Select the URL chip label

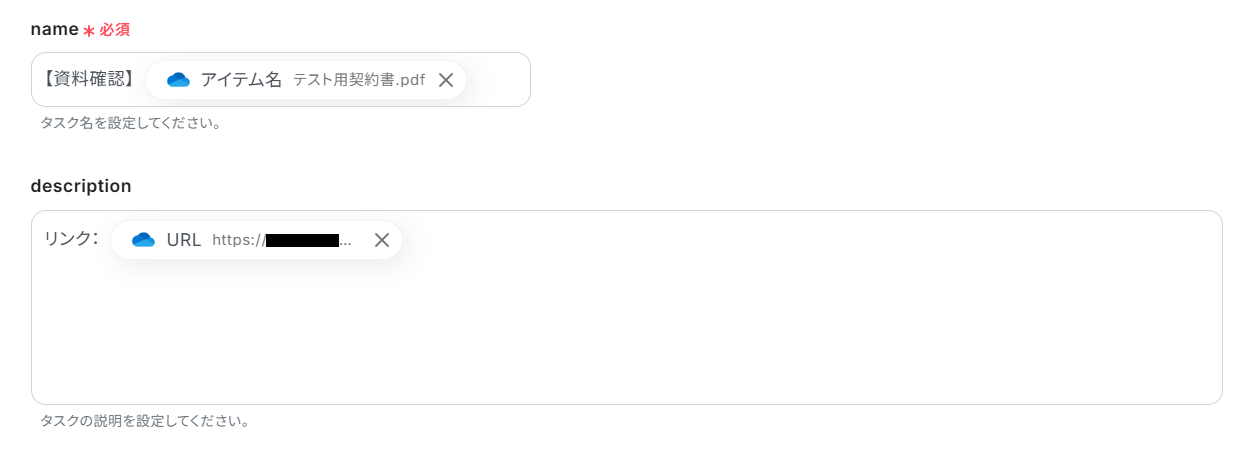click(x=184, y=240)
